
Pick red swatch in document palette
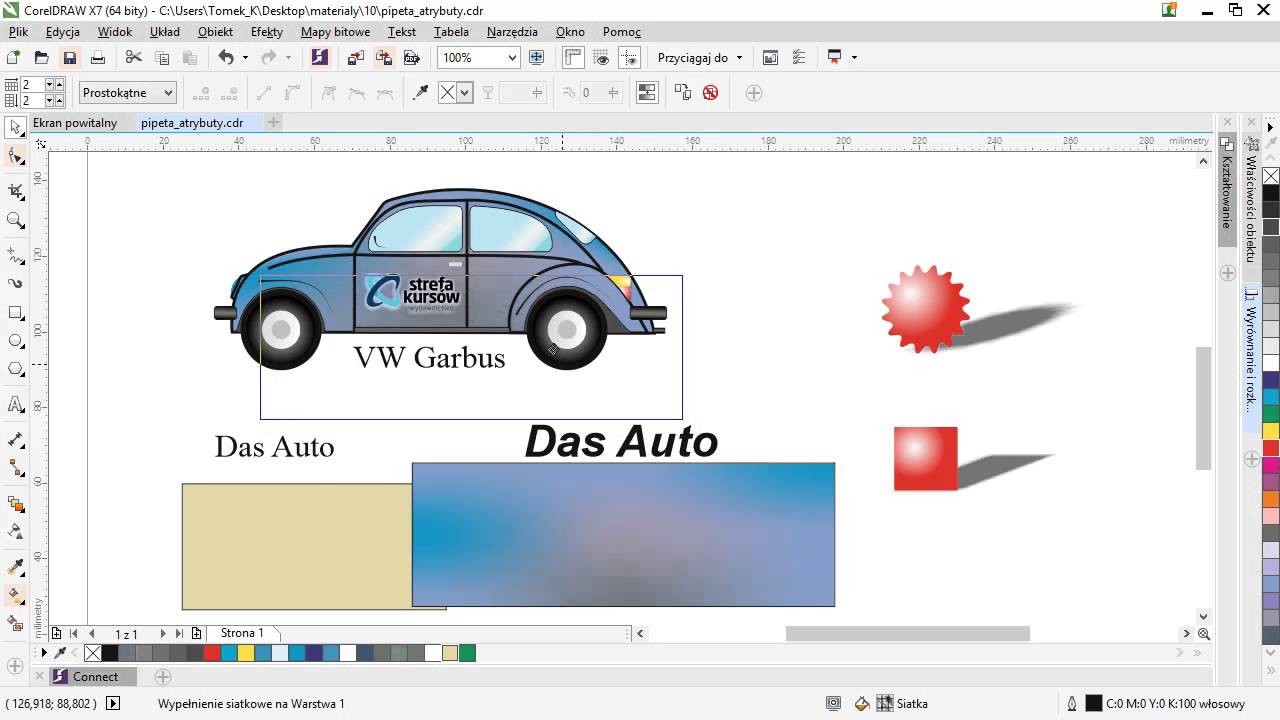click(211, 653)
